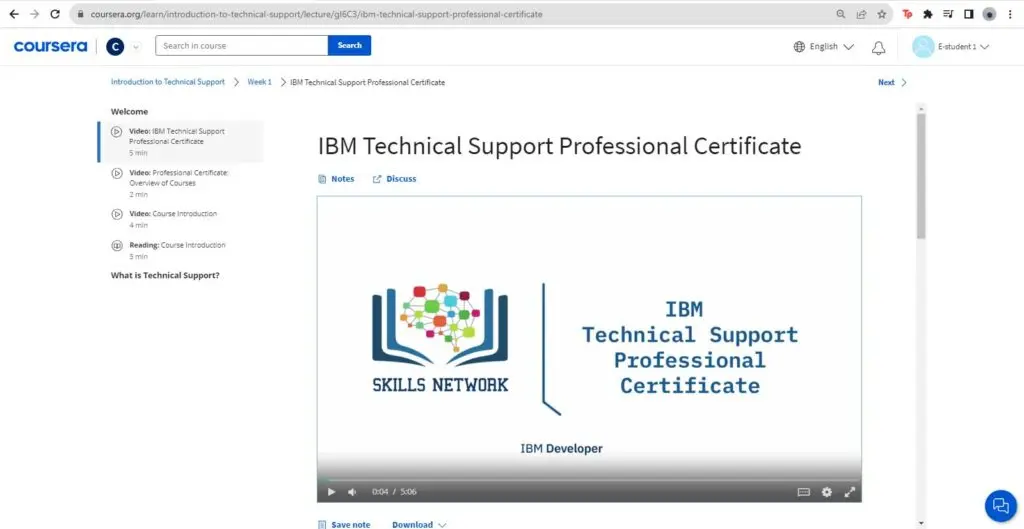Click play icon beside Overview of Courses

pos(116,173)
